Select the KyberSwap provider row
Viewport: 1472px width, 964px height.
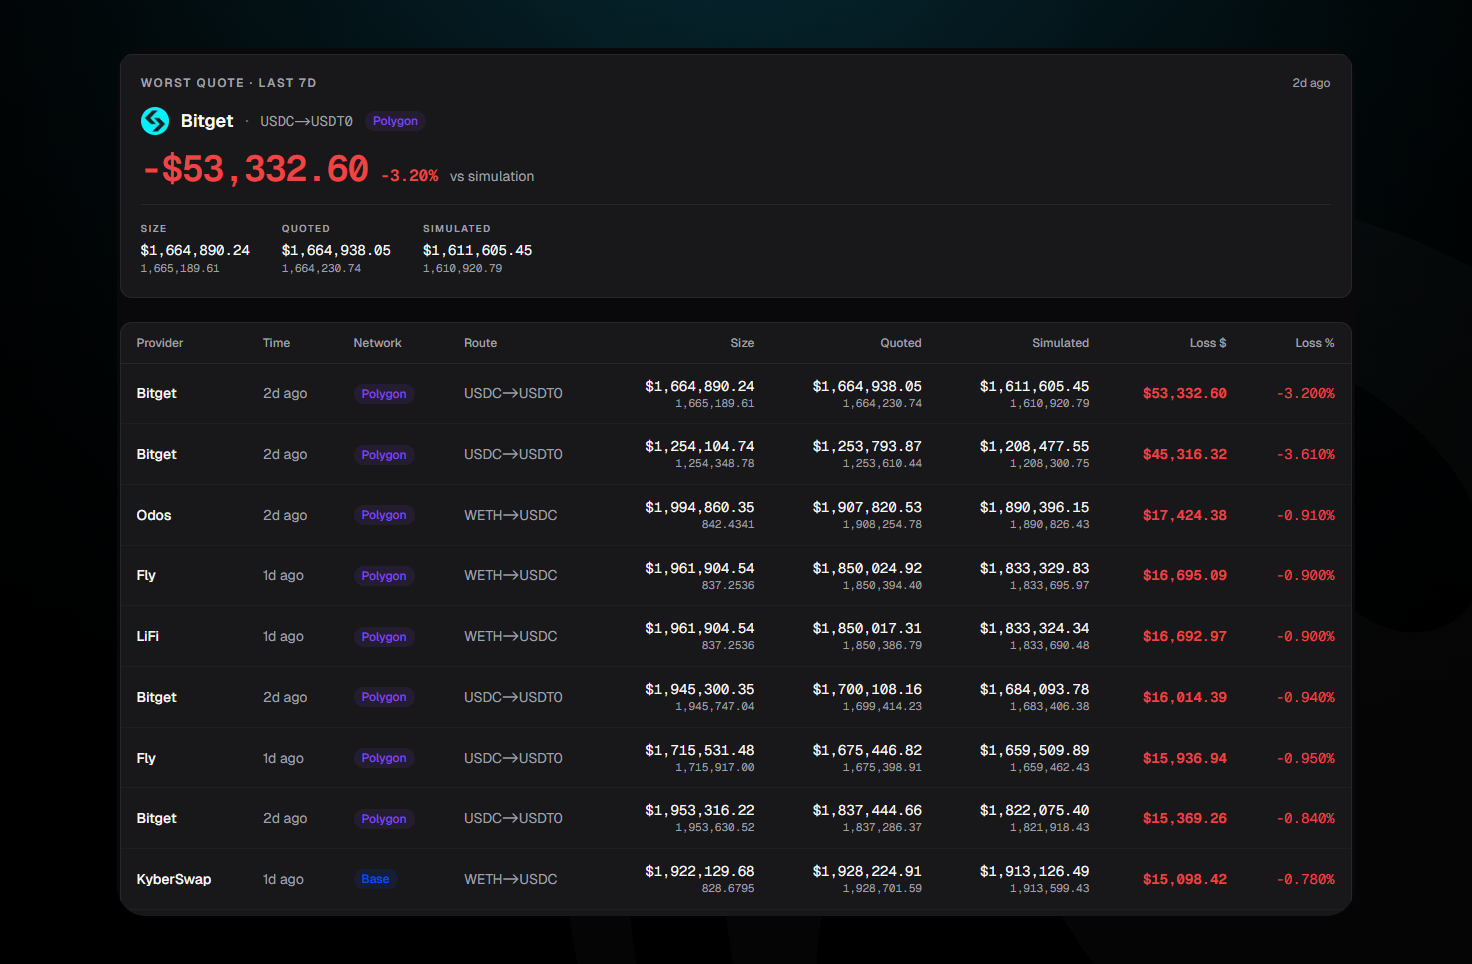click(736, 879)
